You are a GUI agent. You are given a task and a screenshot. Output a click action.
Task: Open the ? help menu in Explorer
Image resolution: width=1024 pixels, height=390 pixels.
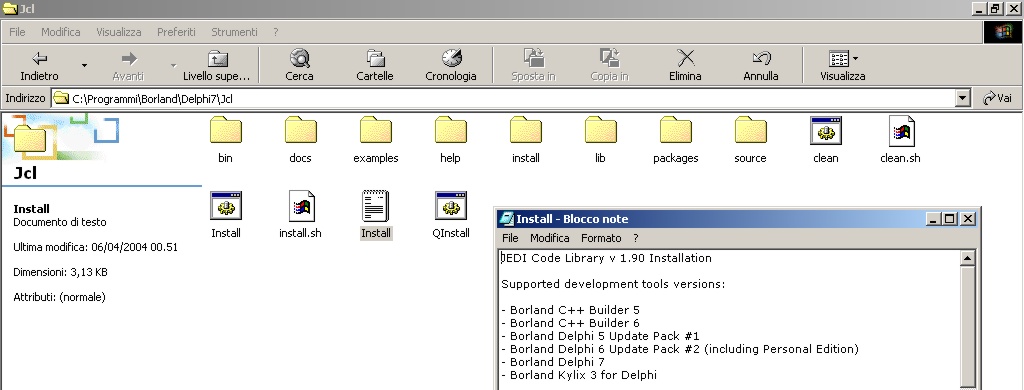click(276, 32)
